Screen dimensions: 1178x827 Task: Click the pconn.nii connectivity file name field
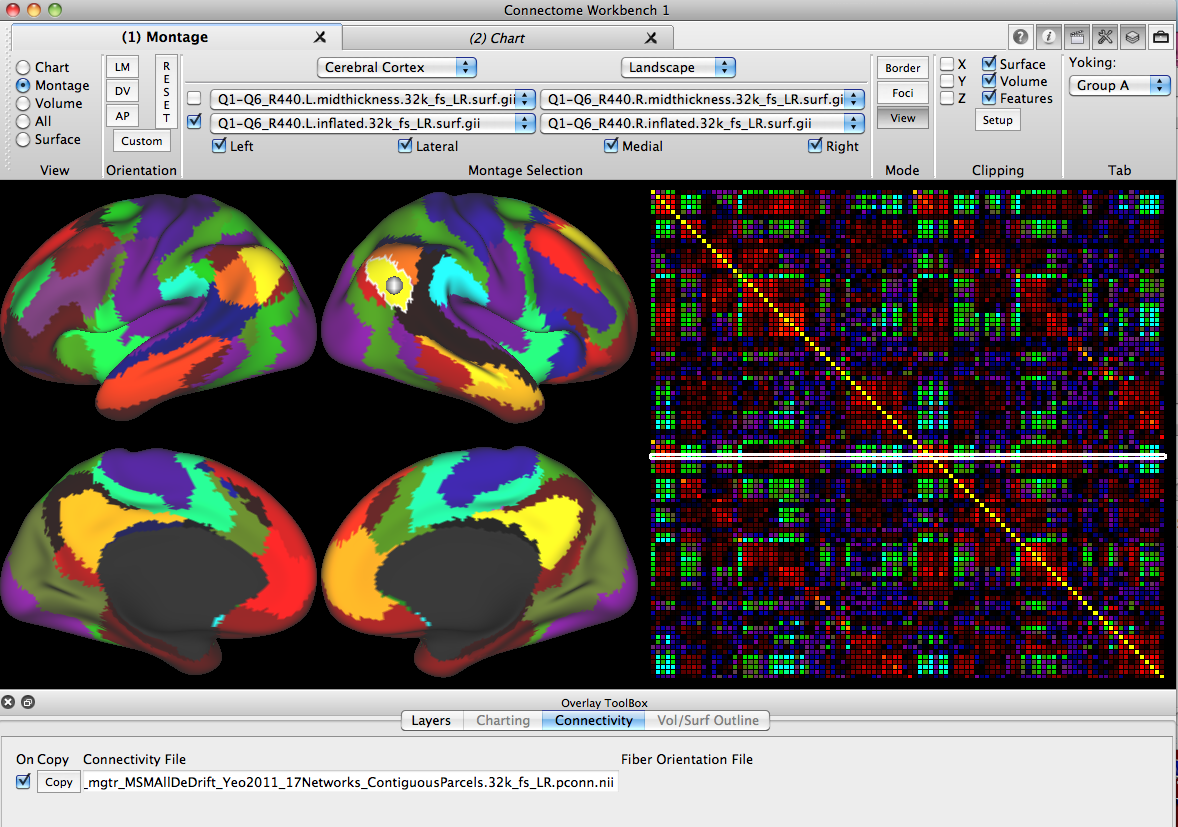click(x=350, y=782)
